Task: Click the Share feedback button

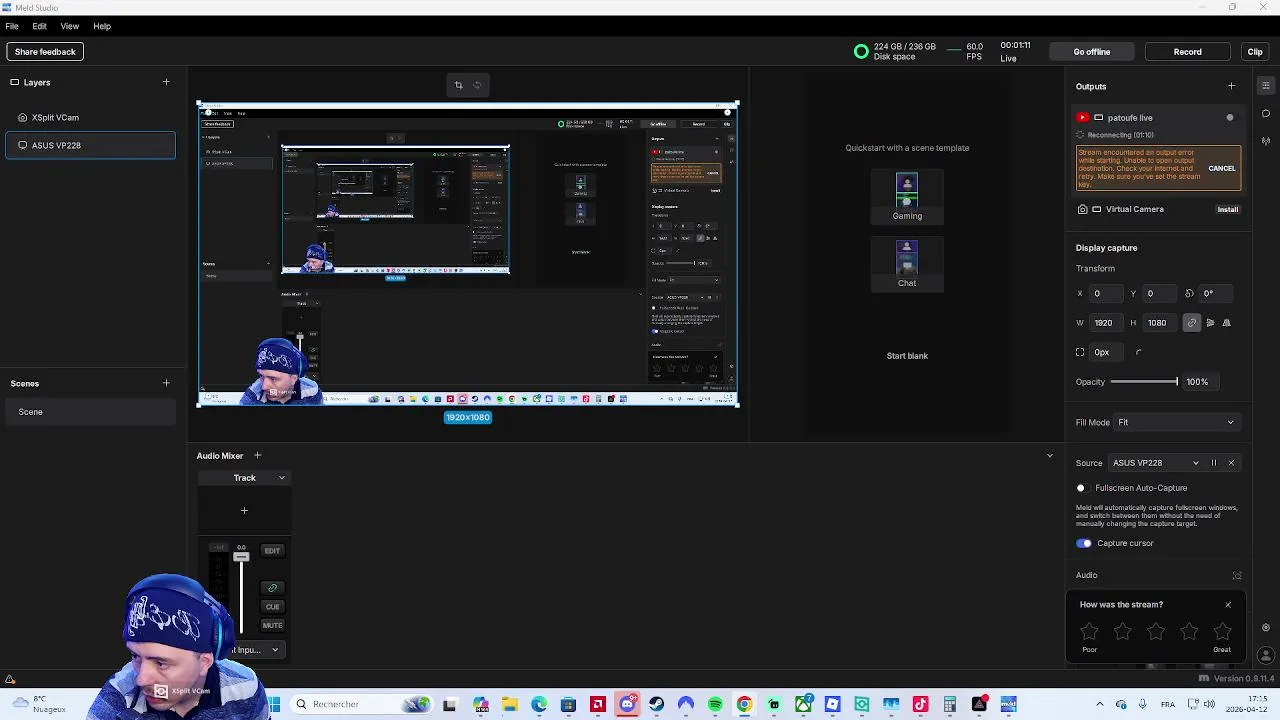Action: click(x=45, y=52)
